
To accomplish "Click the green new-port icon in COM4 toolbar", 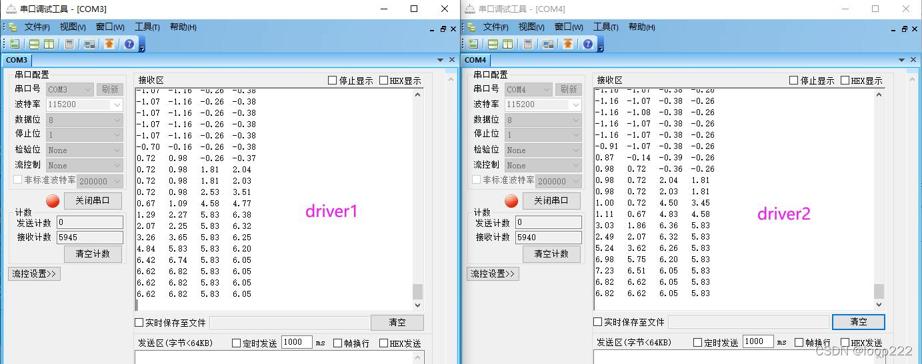I will click(473, 44).
